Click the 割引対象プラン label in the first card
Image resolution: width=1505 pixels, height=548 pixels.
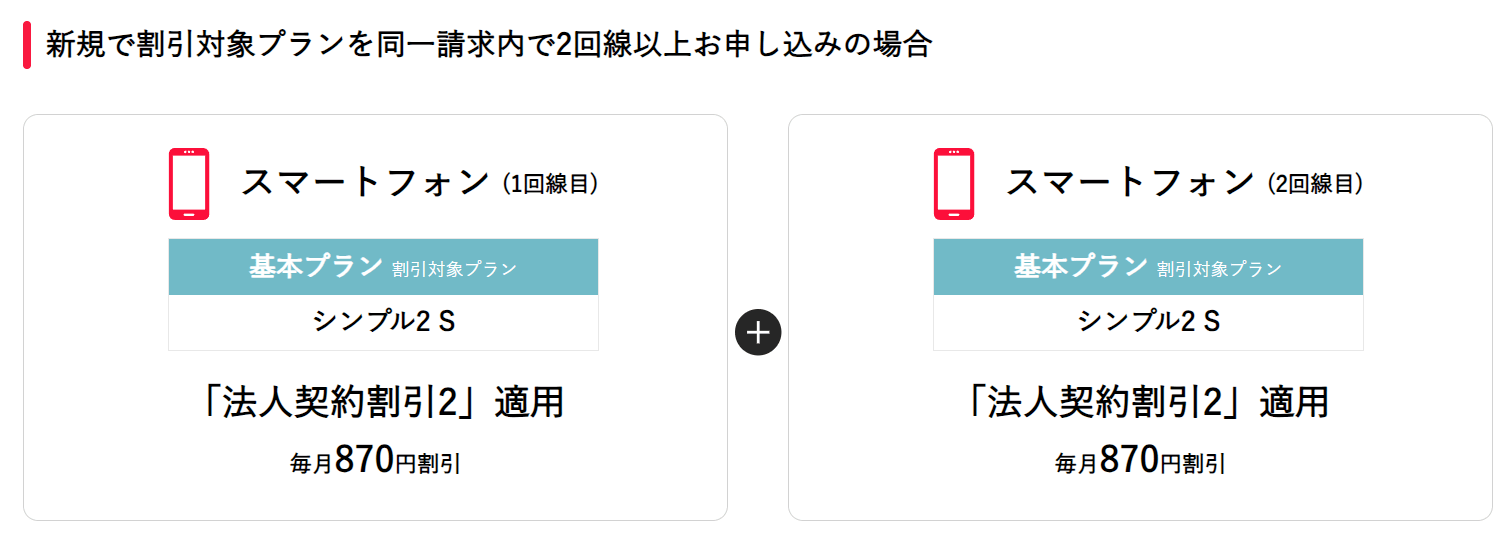point(455,269)
